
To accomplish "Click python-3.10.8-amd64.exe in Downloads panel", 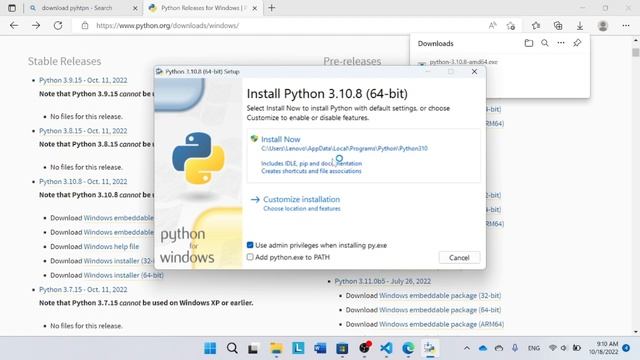I will coord(463,62).
